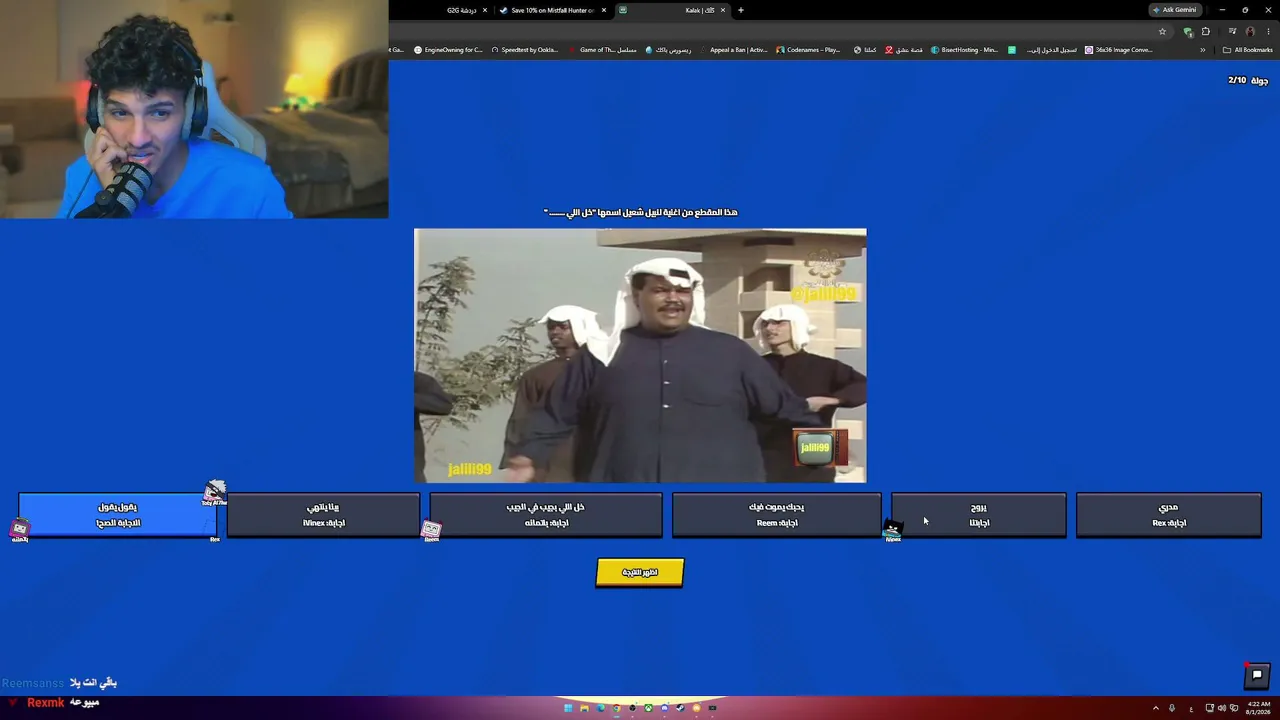
Task: Click the yellow show result button
Action: coord(640,572)
